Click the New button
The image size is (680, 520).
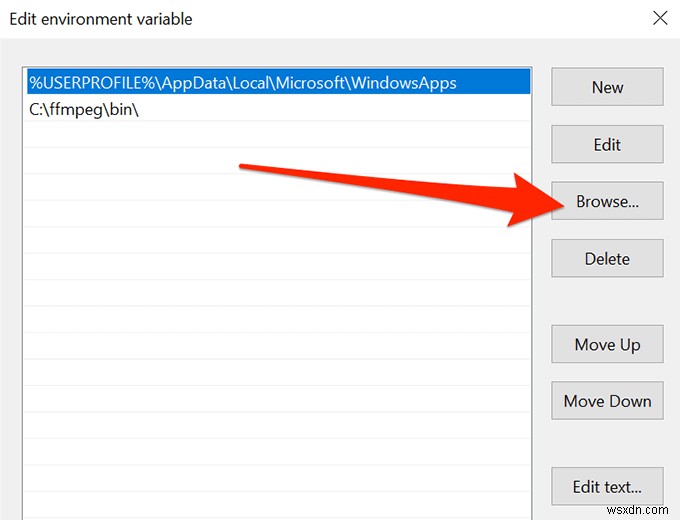point(607,87)
